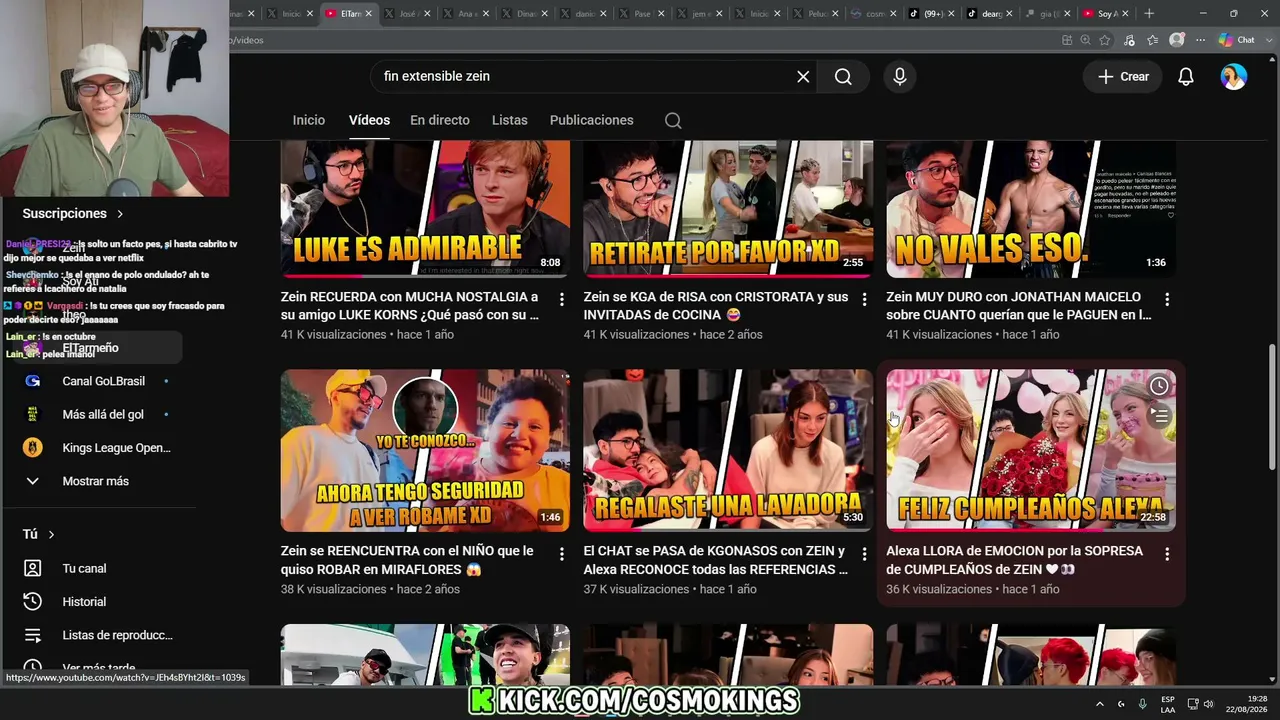The width and height of the screenshot is (1280, 720).
Task: Play the RETIRATE POR FAVOR XD thumbnail
Action: point(728,208)
